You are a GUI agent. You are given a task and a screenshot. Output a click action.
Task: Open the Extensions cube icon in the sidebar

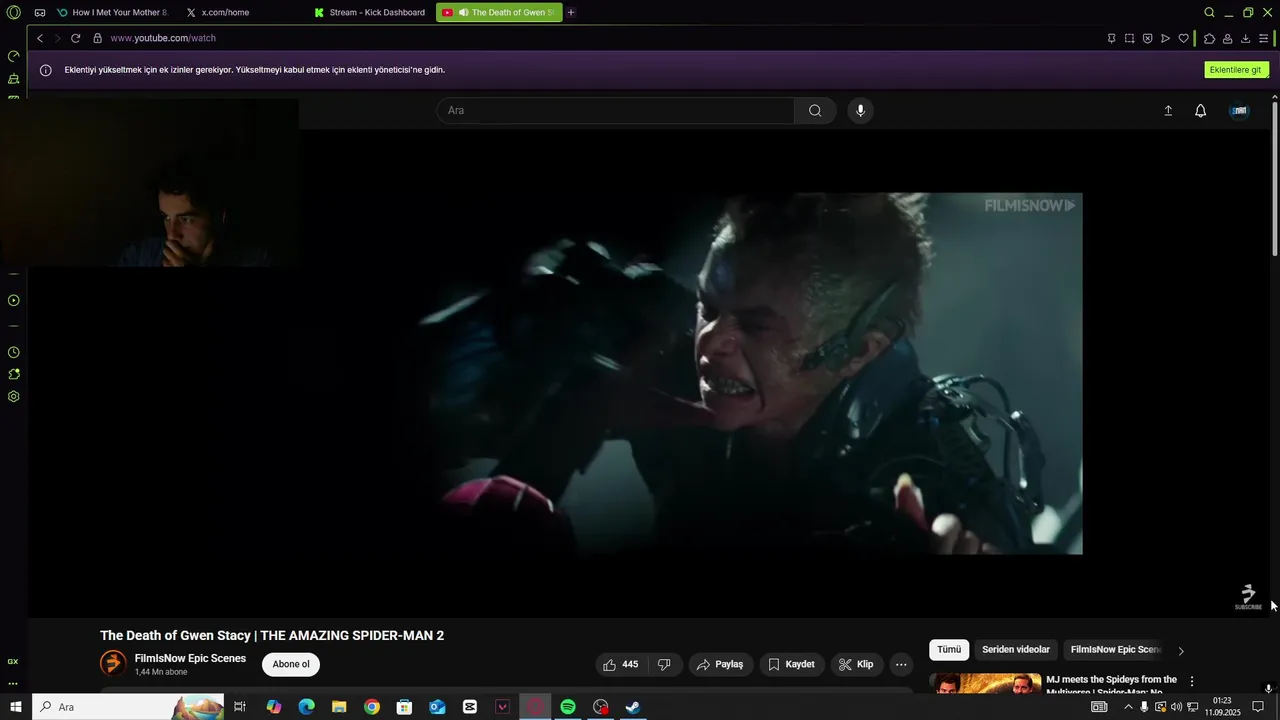pos(14,374)
